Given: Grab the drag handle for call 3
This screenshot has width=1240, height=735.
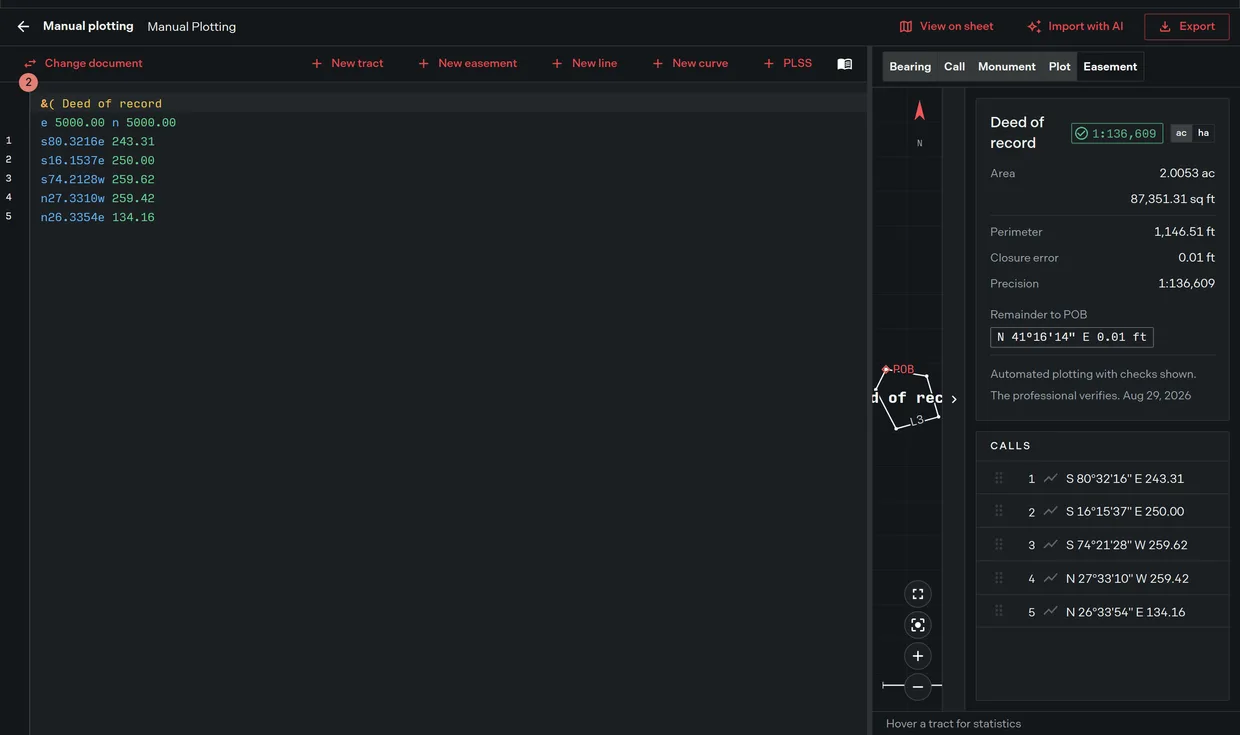Looking at the screenshot, I should click(x=998, y=545).
